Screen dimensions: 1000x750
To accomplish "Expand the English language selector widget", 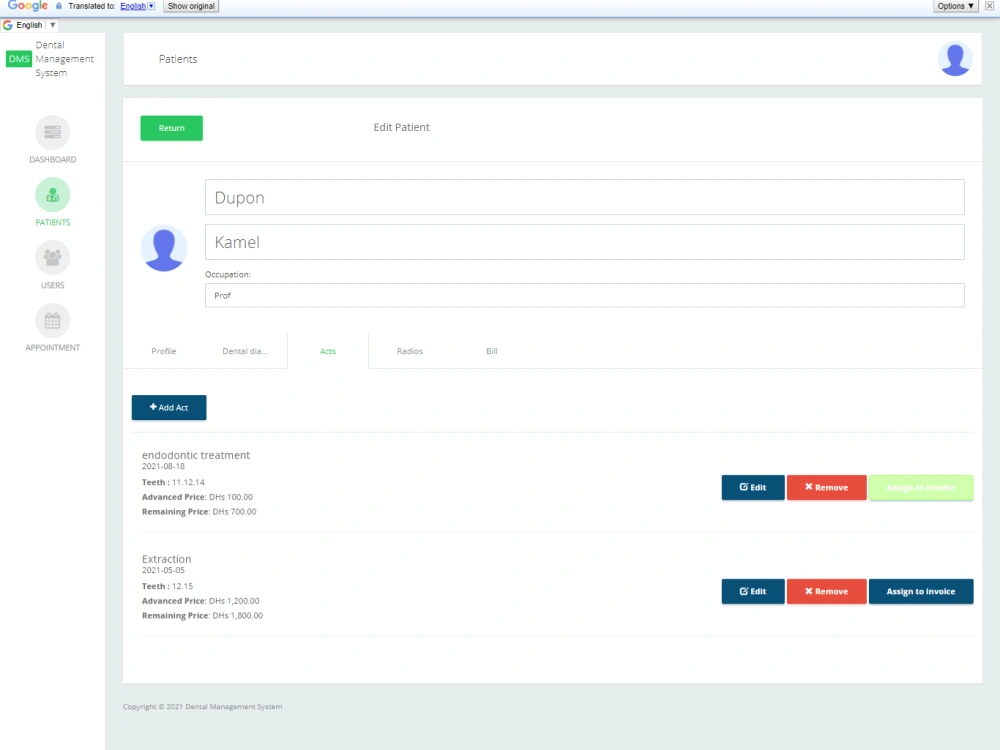I will (x=30, y=25).
